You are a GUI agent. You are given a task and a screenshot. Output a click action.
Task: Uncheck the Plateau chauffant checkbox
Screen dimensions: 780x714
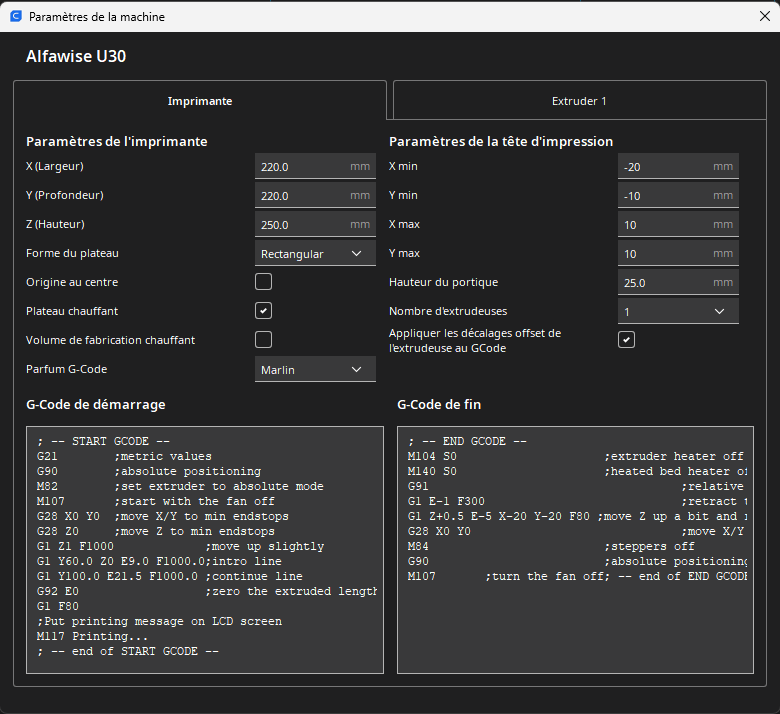point(263,311)
